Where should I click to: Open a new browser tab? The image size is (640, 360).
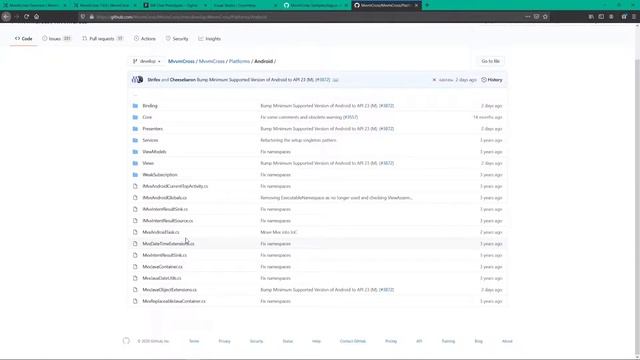coord(427,5)
